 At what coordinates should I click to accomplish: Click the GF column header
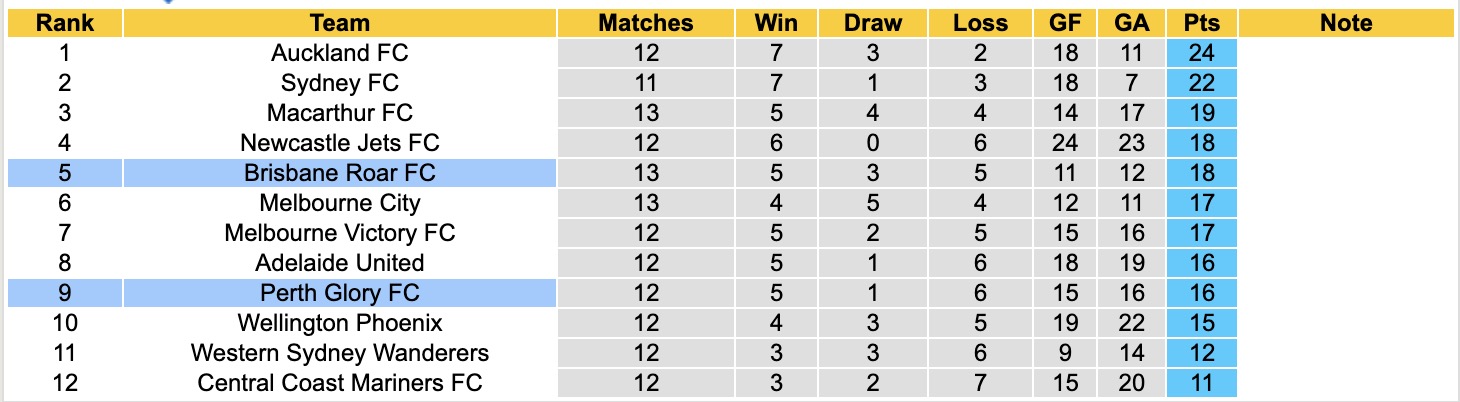pos(1065,23)
